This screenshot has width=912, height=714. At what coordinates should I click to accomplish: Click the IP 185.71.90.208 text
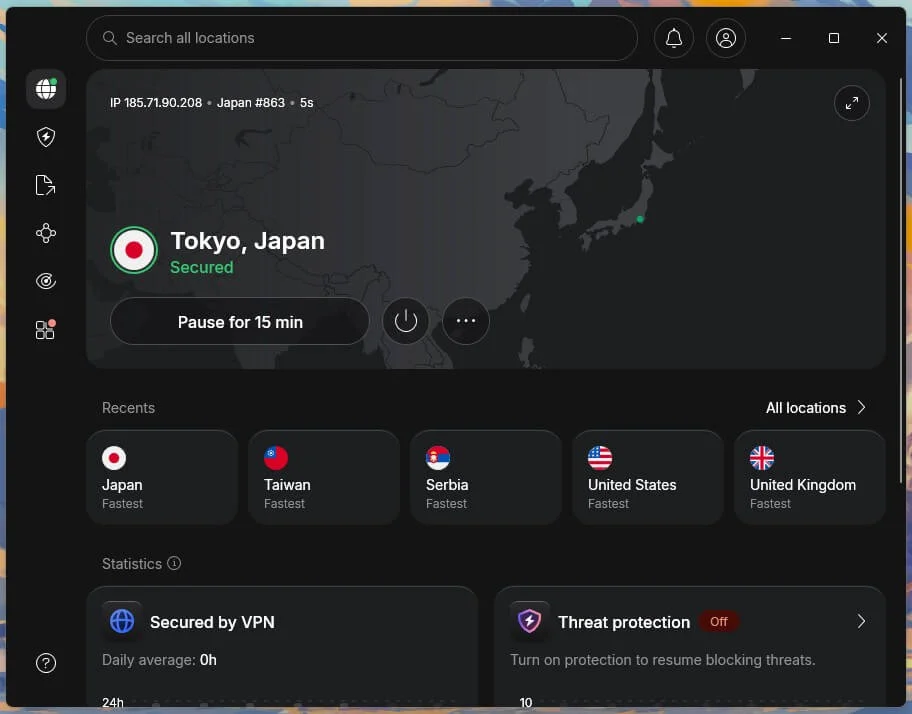[x=156, y=103]
